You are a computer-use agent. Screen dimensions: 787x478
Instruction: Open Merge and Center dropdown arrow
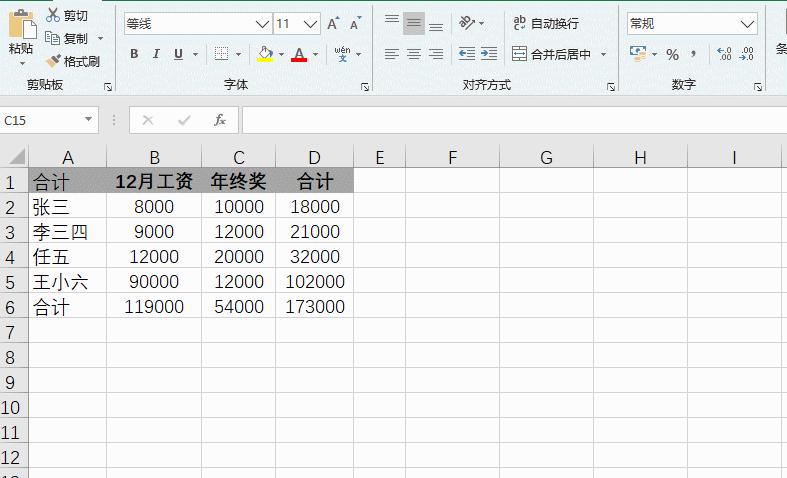click(604, 54)
